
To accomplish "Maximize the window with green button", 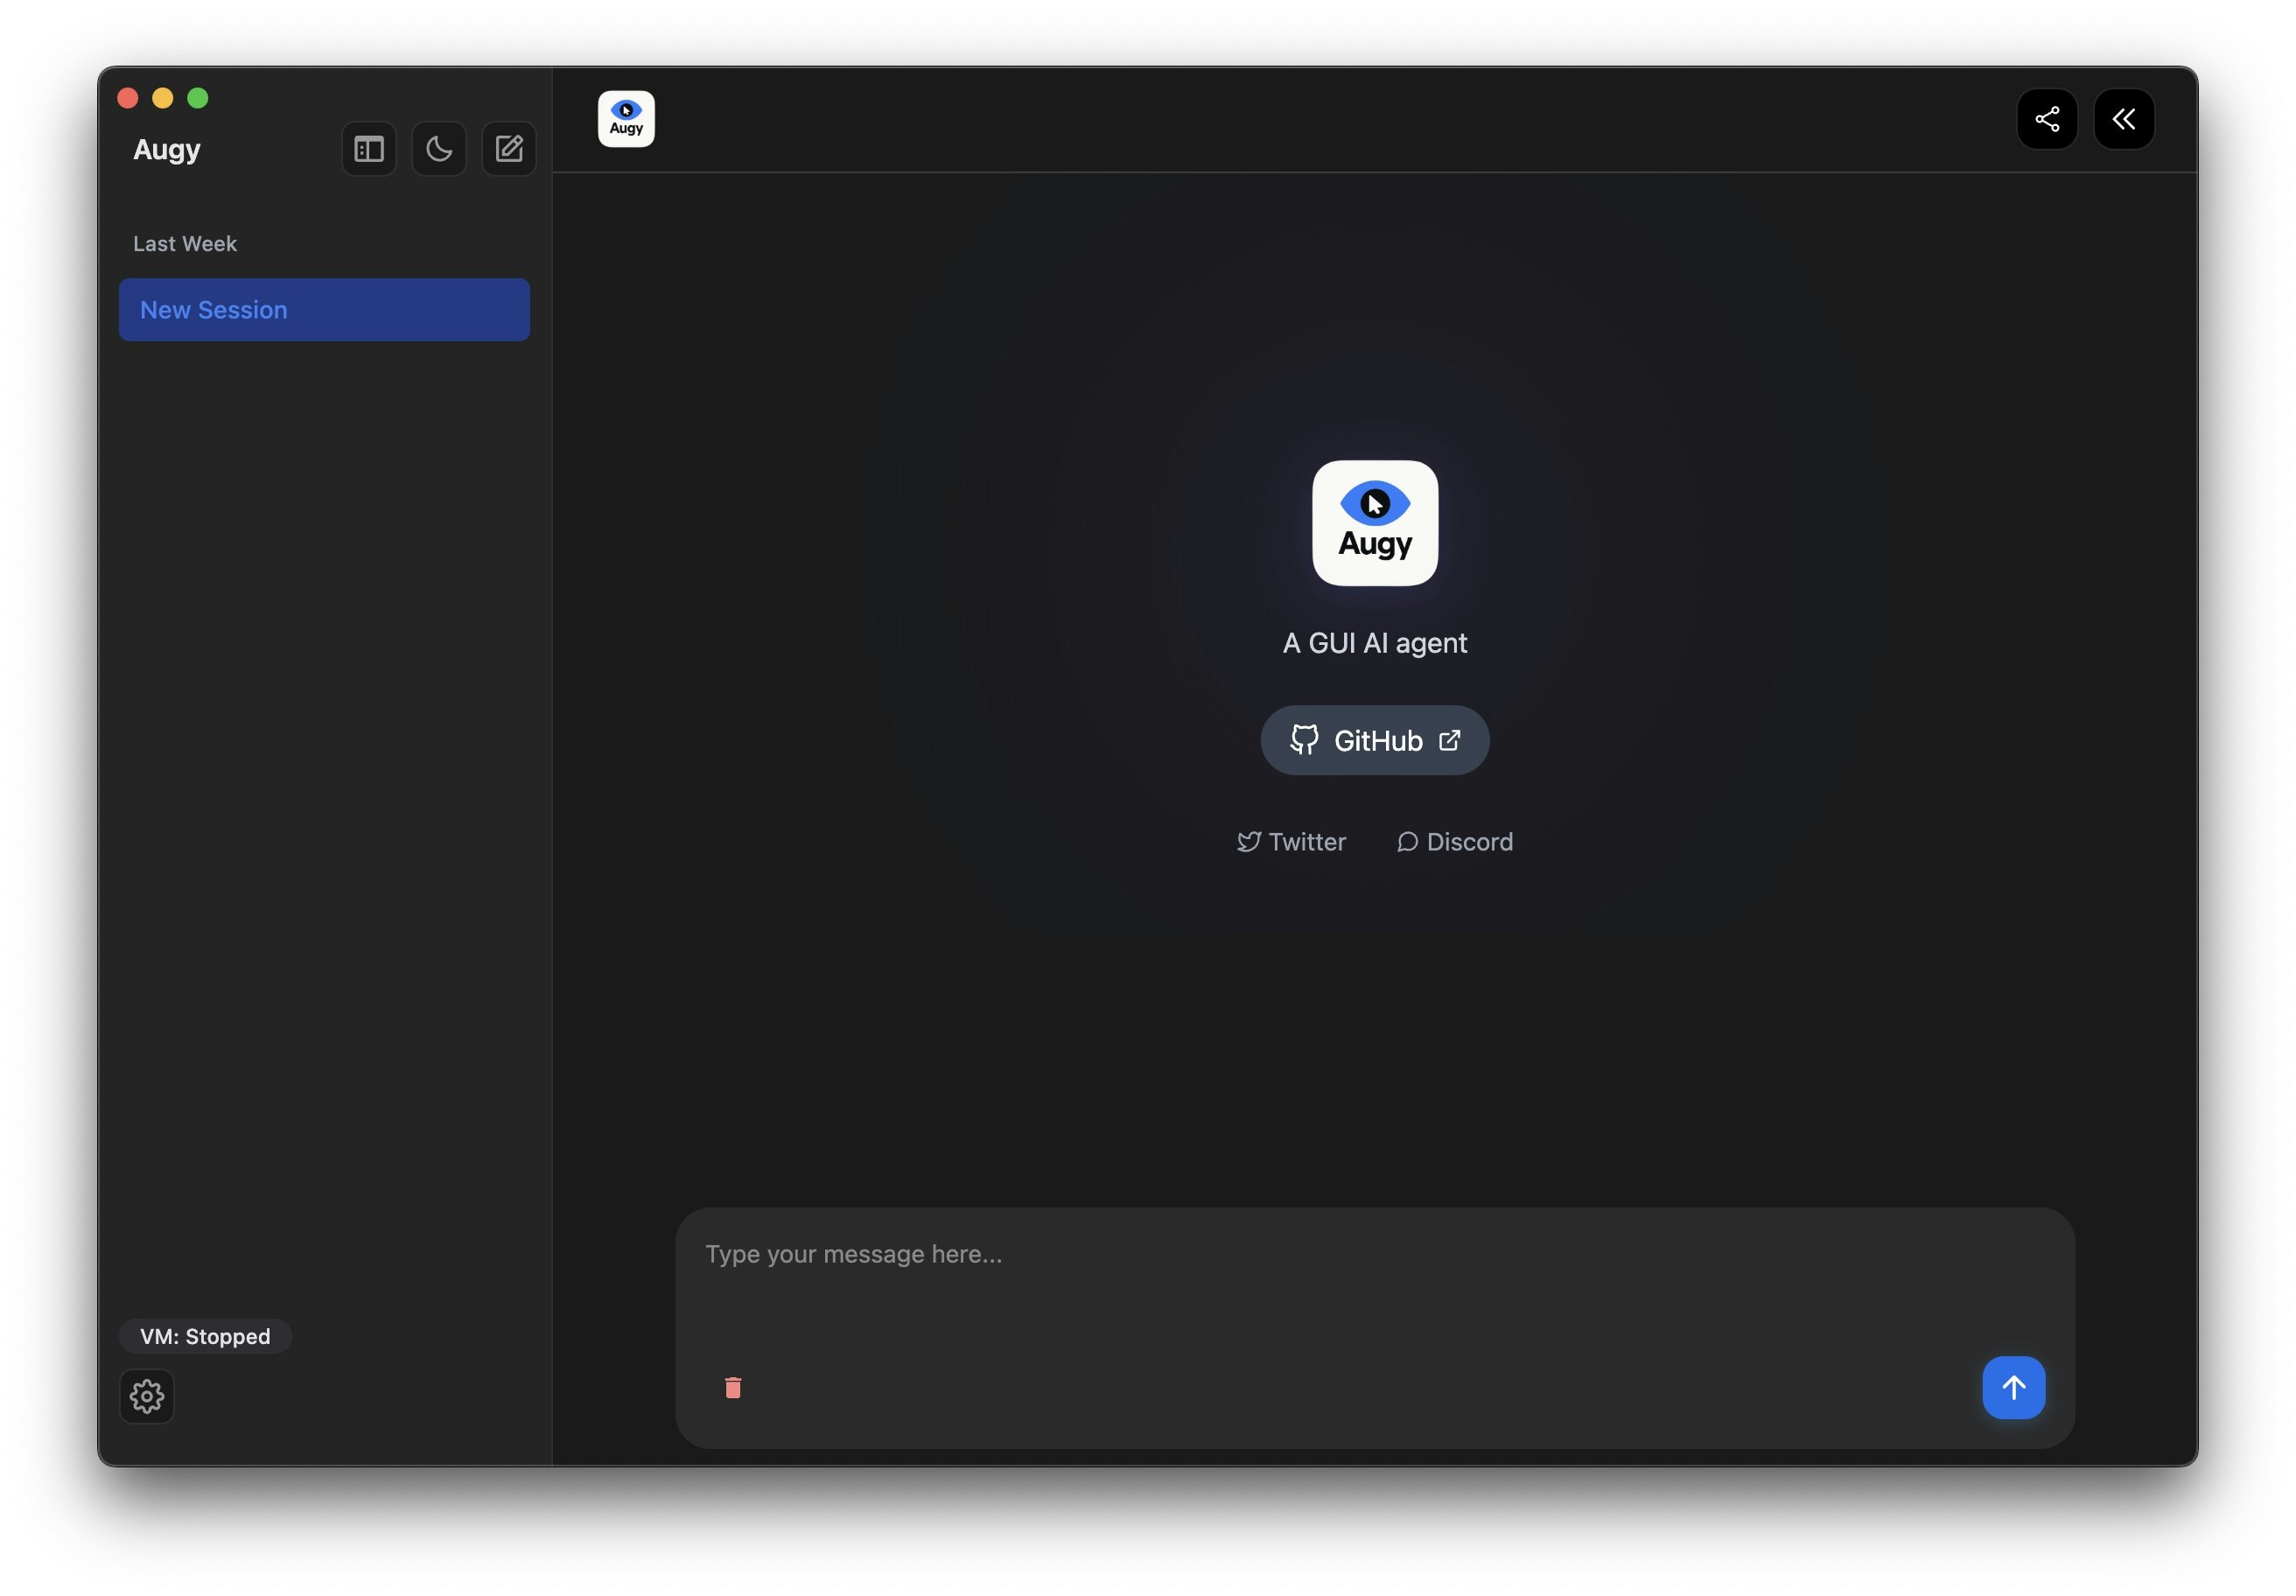I will (x=198, y=98).
